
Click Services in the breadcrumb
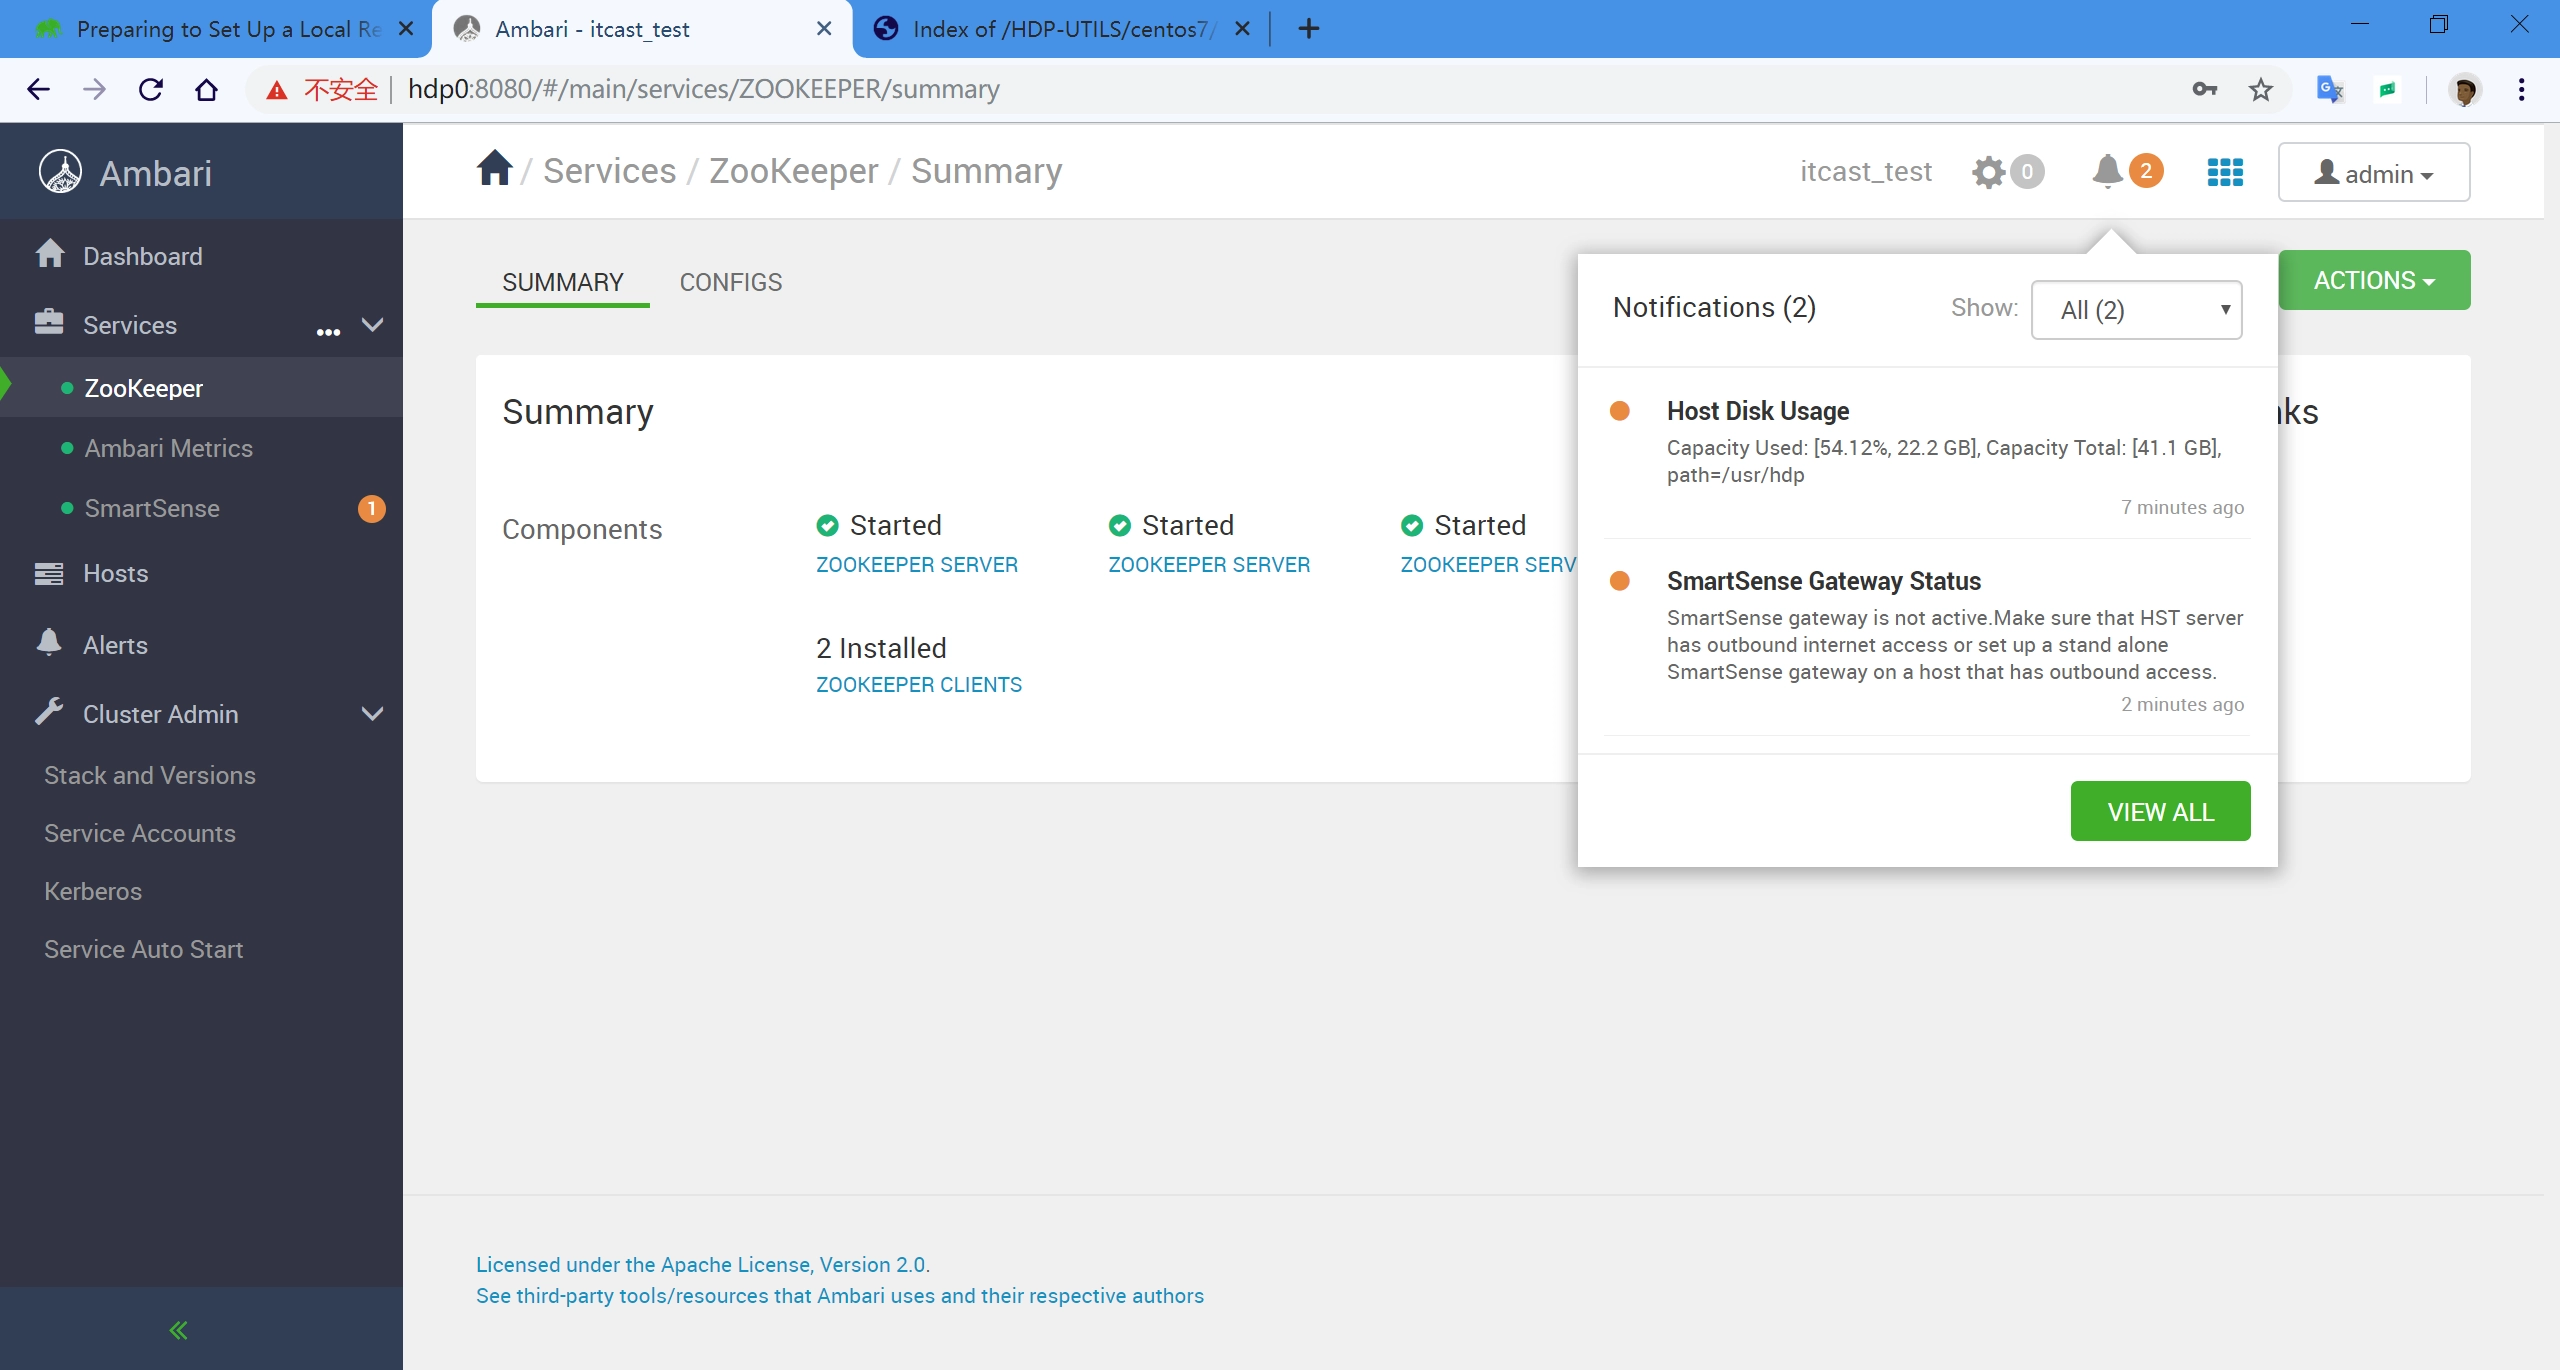610,171
